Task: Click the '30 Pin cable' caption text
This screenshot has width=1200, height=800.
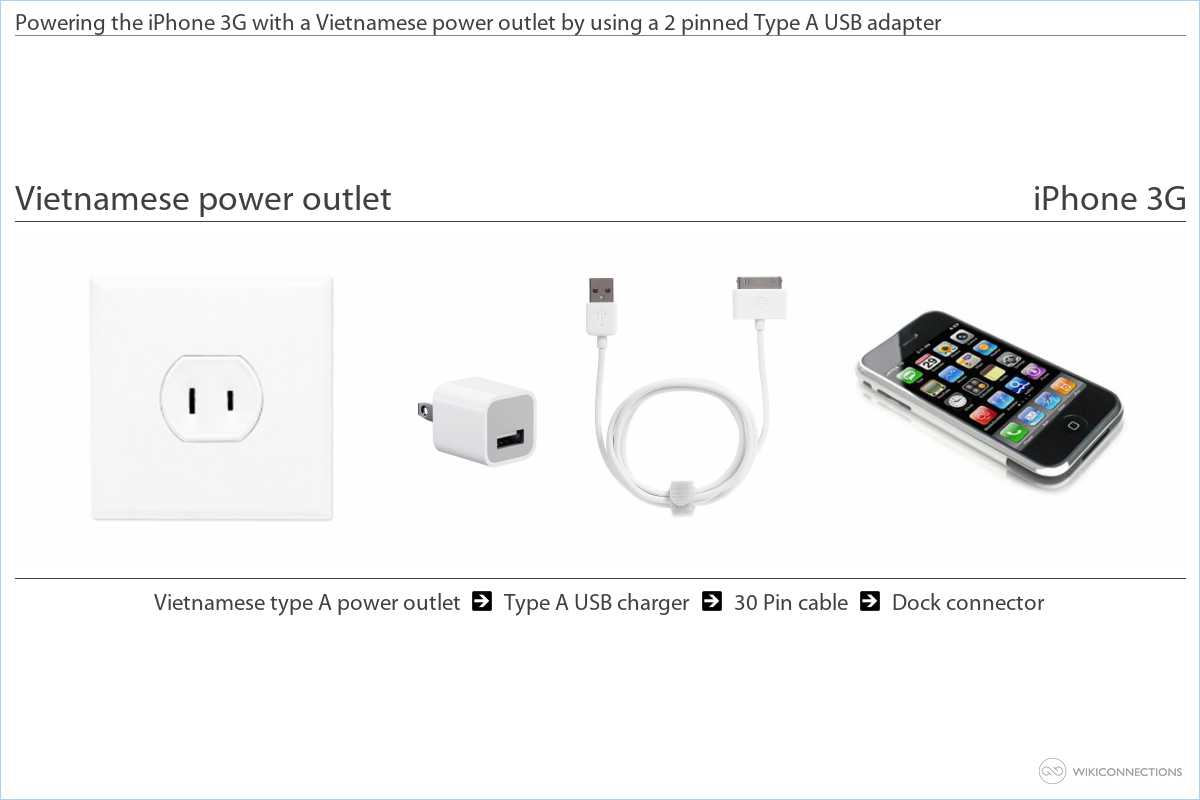Action: click(x=791, y=603)
